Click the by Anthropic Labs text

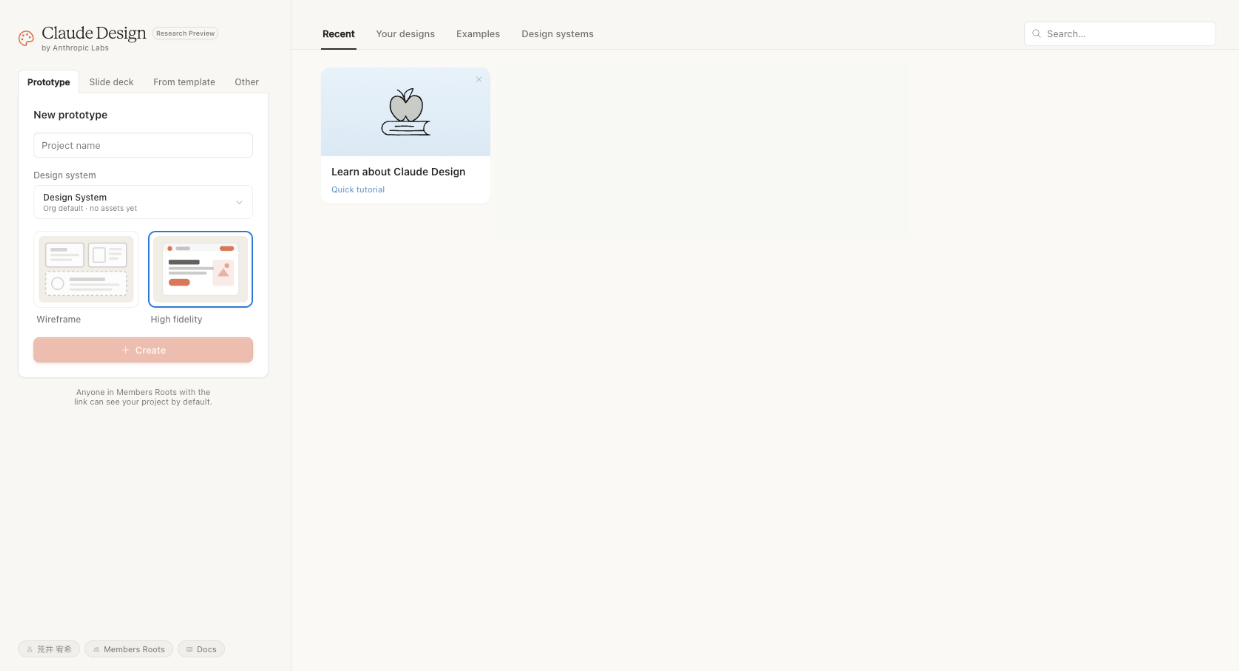coord(75,48)
